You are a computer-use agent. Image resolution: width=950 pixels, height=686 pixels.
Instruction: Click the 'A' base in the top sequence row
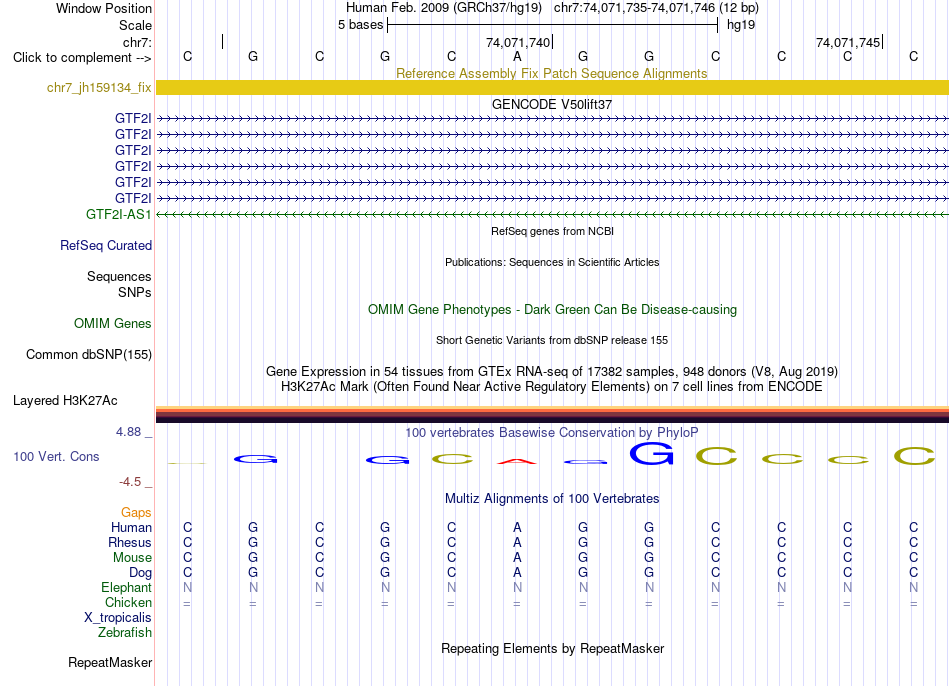(517, 56)
